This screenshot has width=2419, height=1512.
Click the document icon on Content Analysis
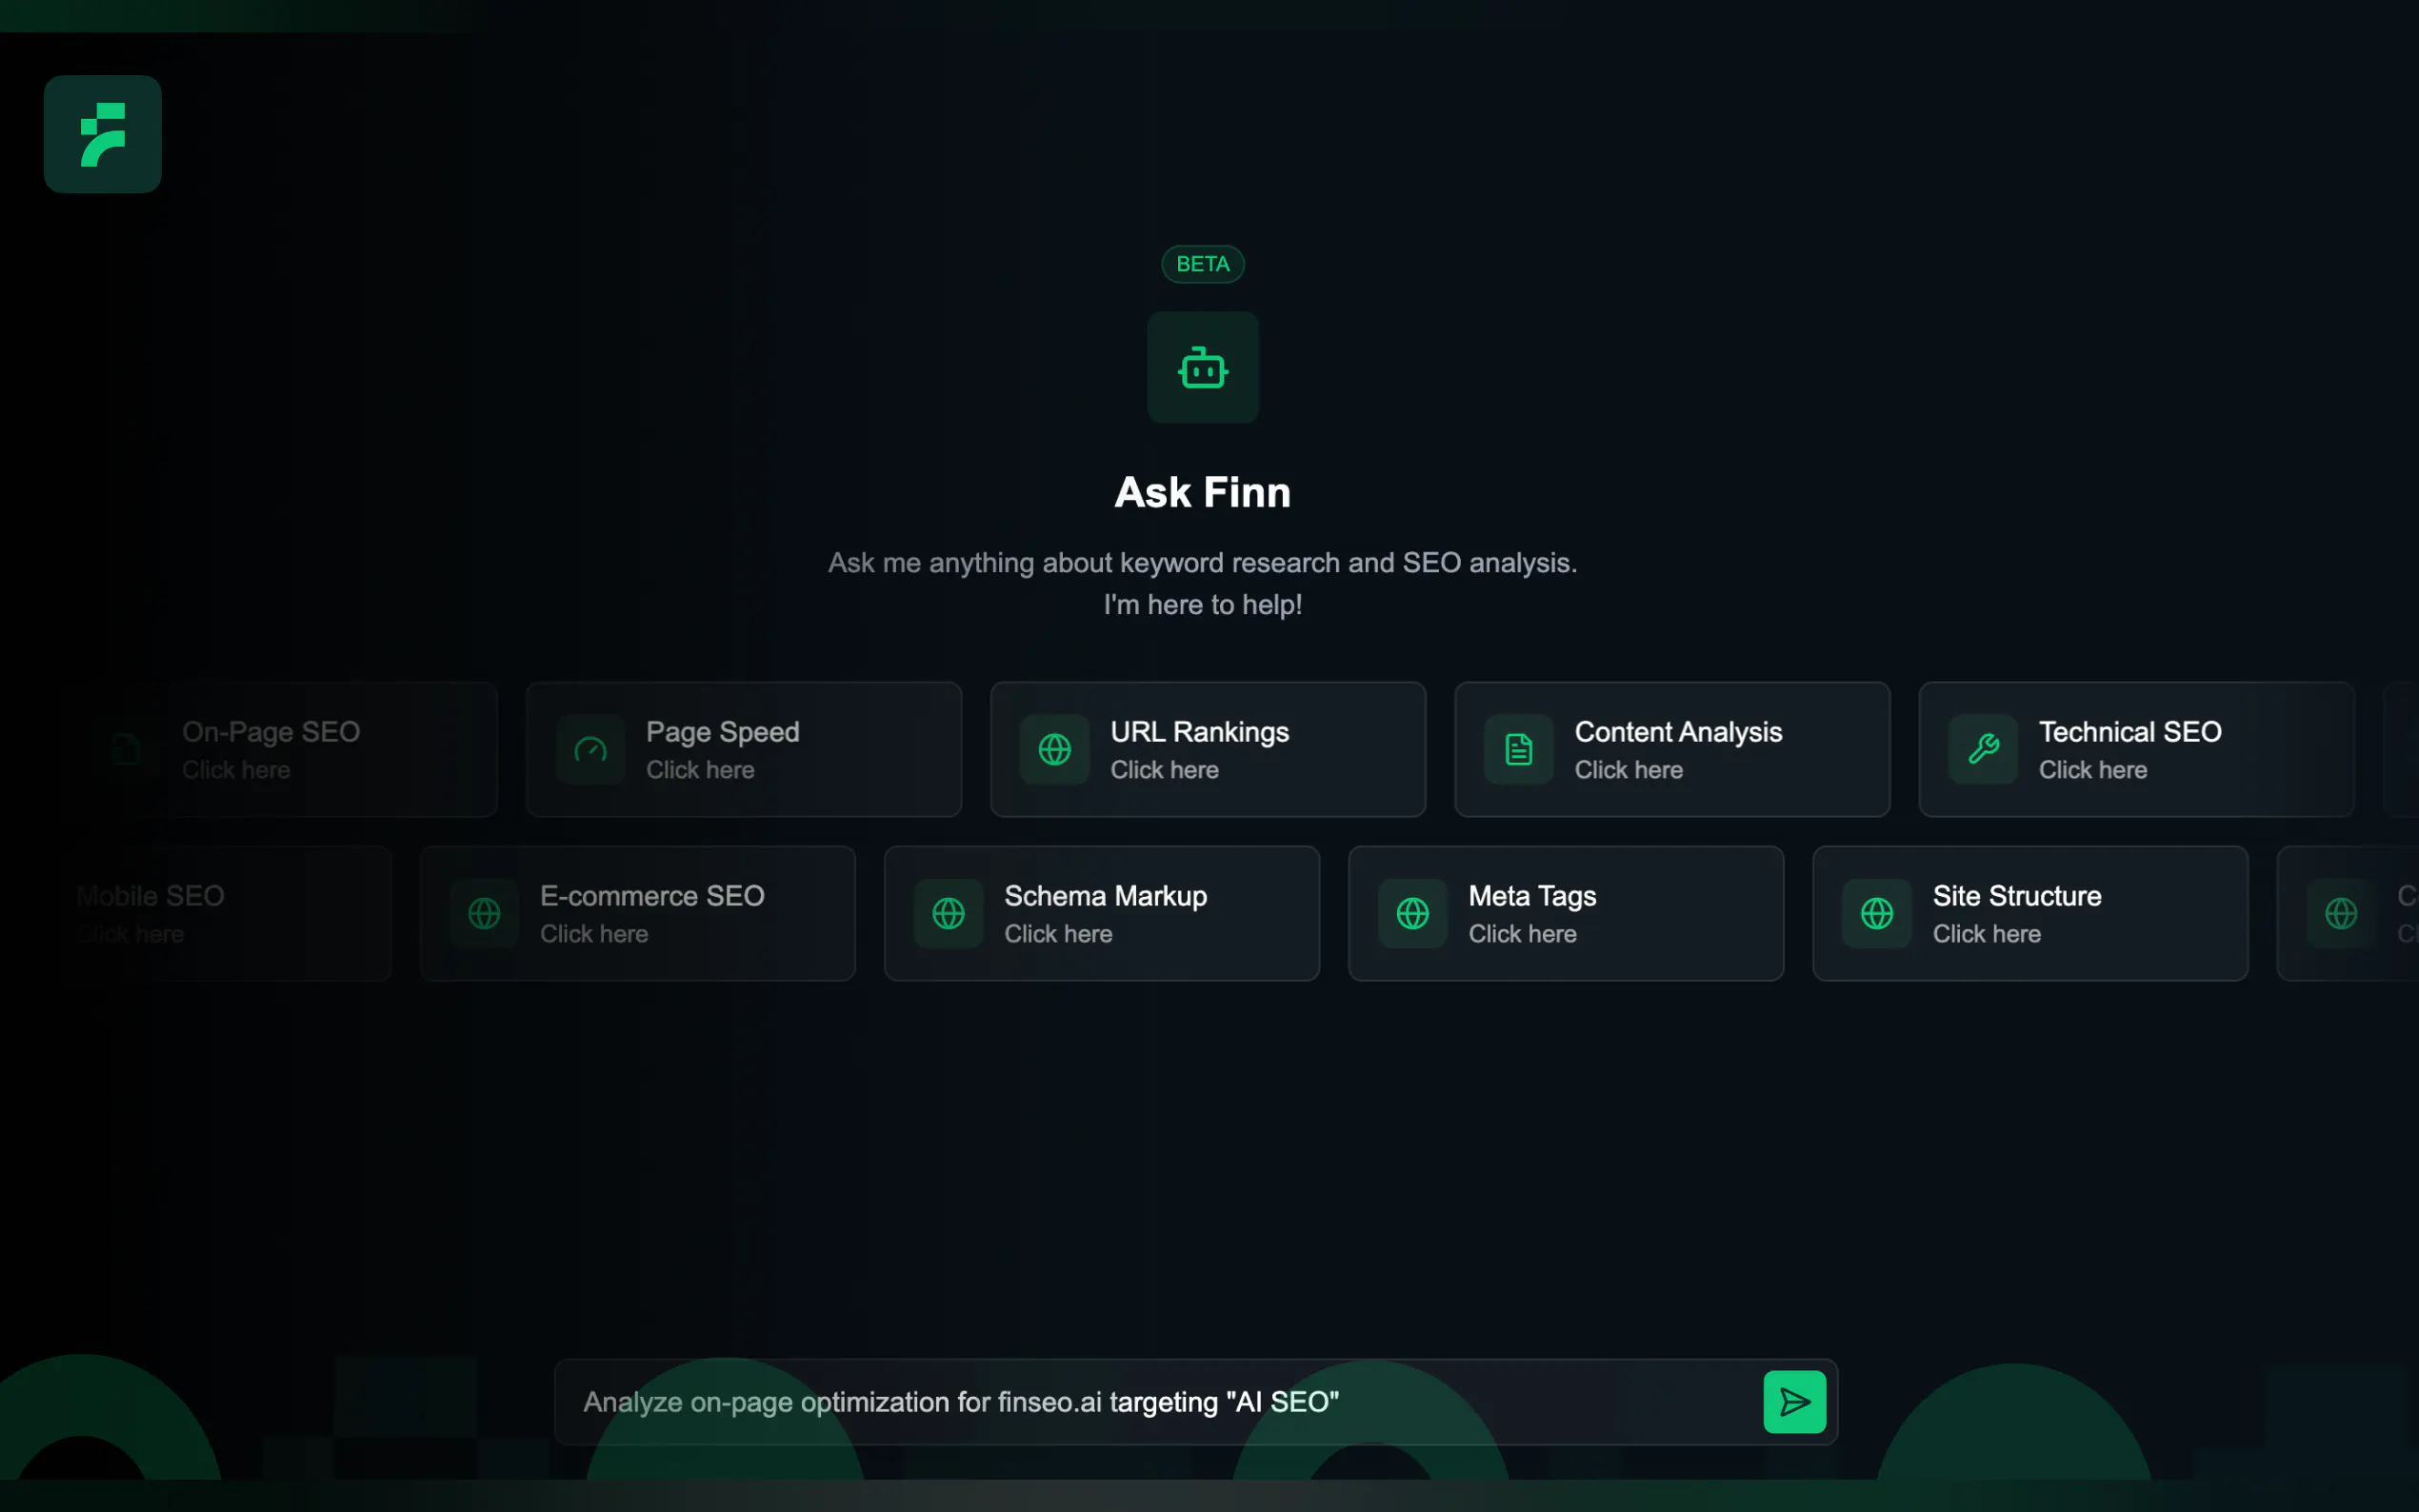(1518, 749)
